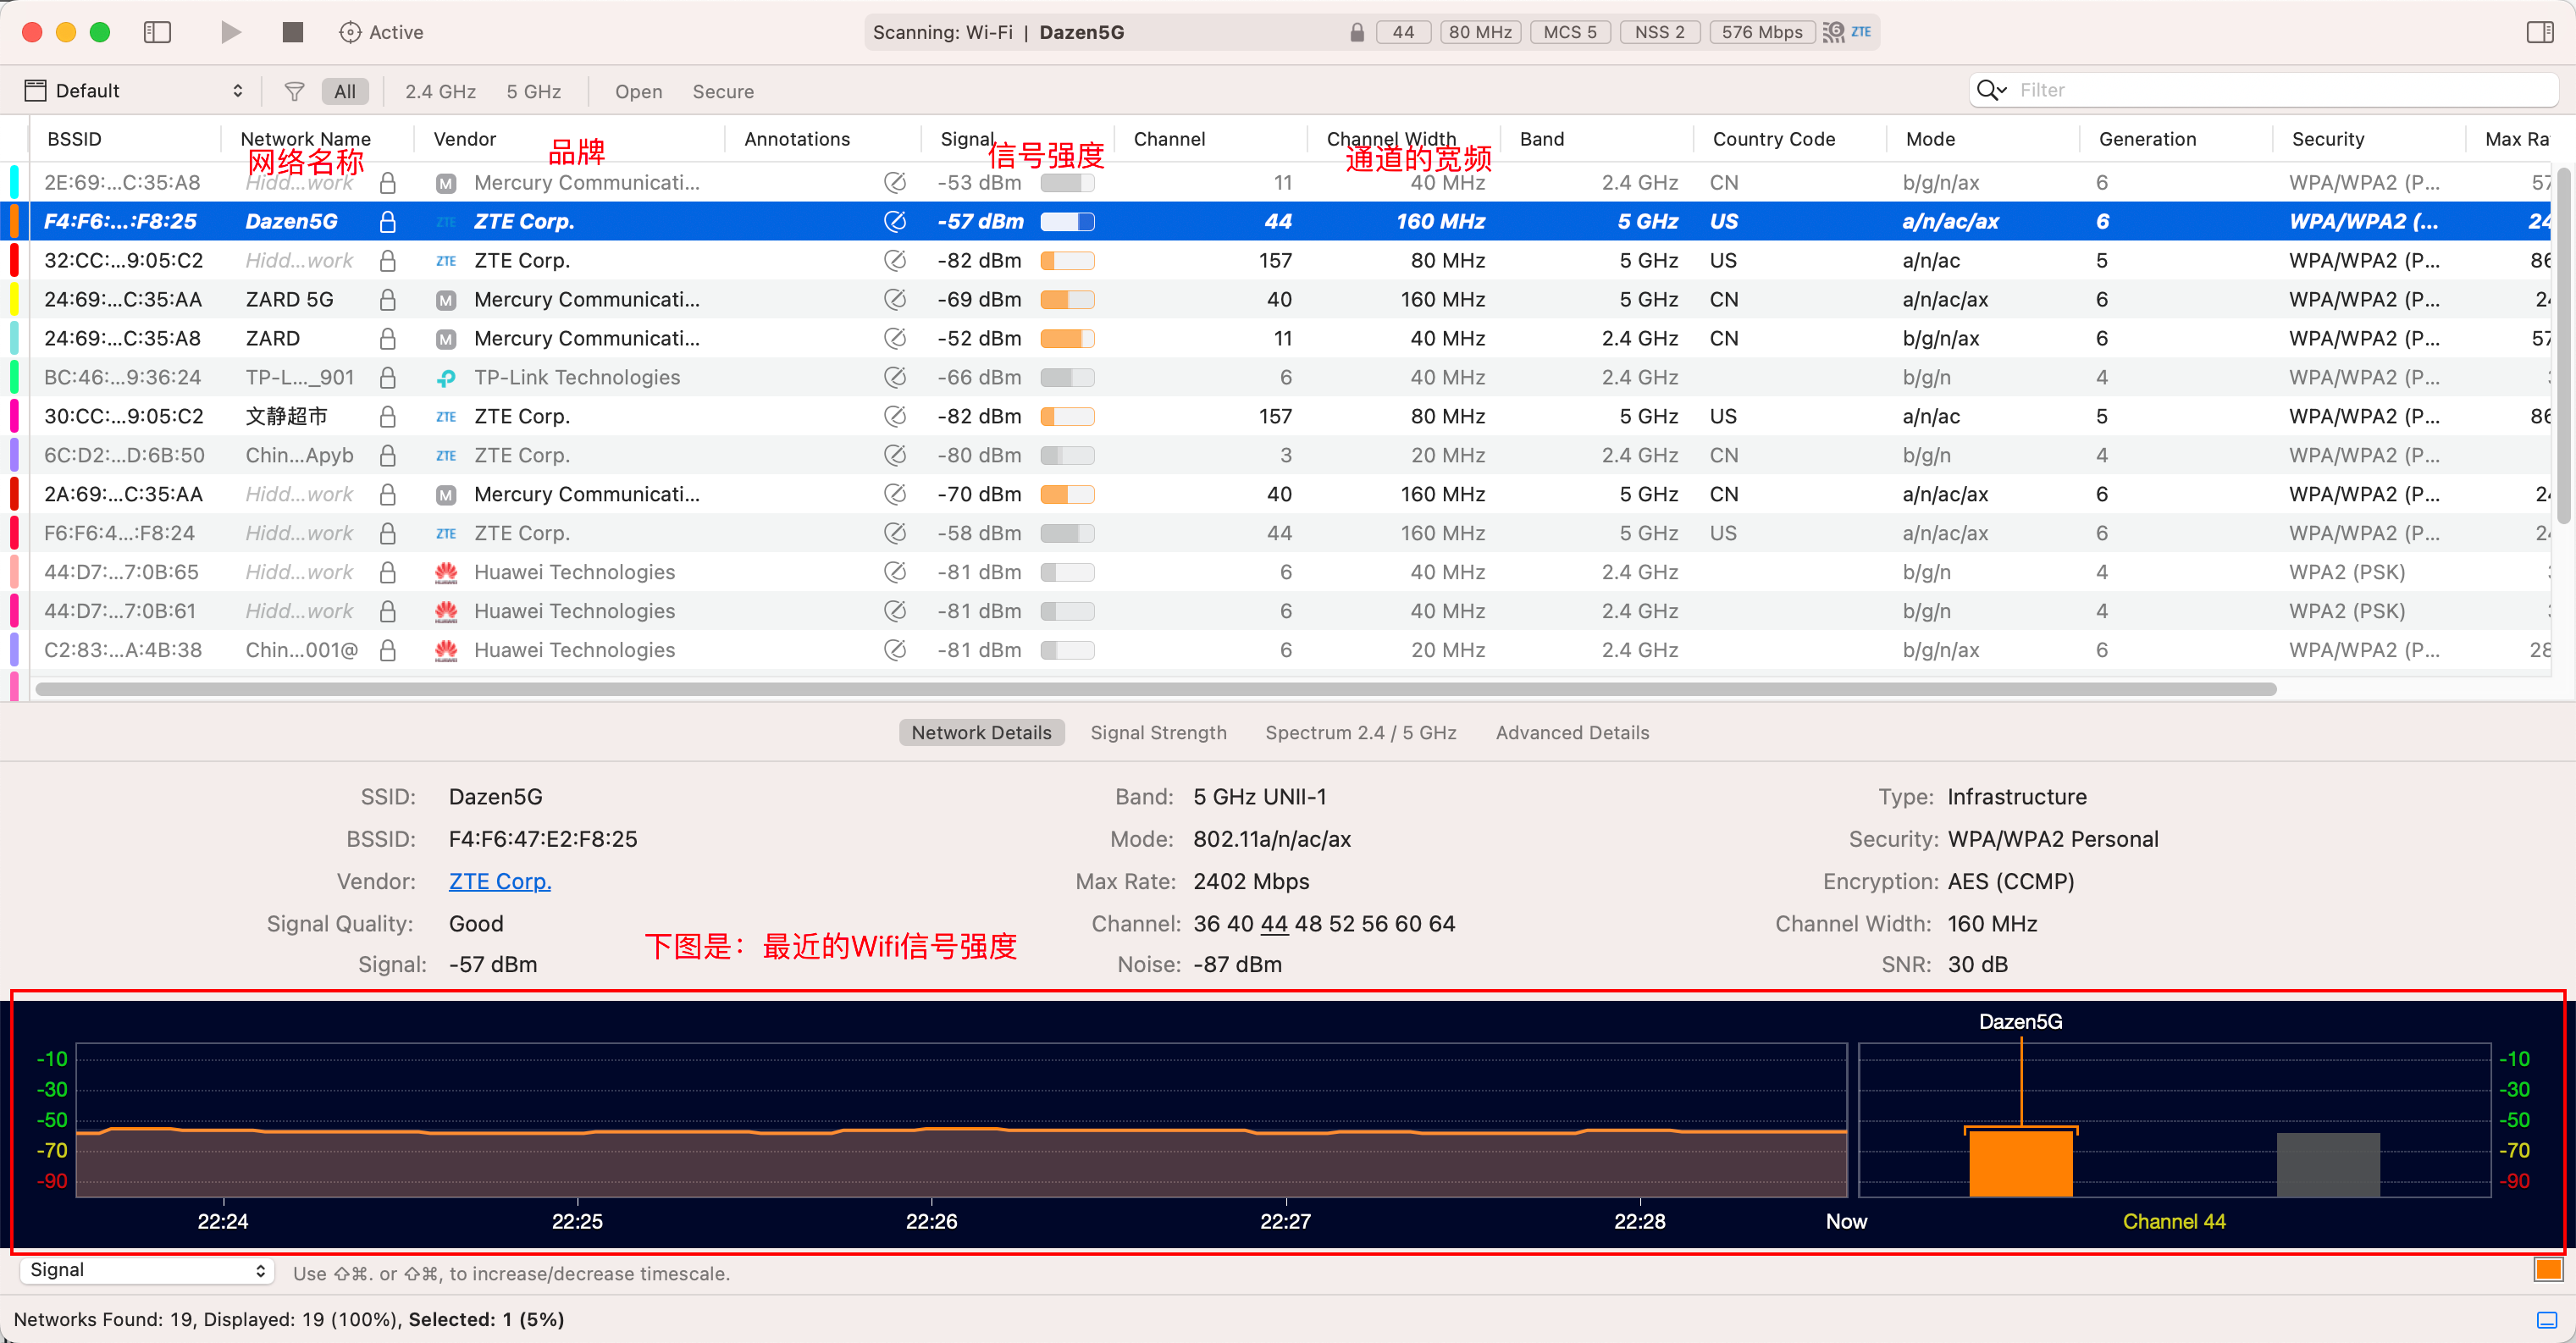Toggle the Secure networks filter
This screenshot has height=1343, width=2576.
click(x=722, y=91)
